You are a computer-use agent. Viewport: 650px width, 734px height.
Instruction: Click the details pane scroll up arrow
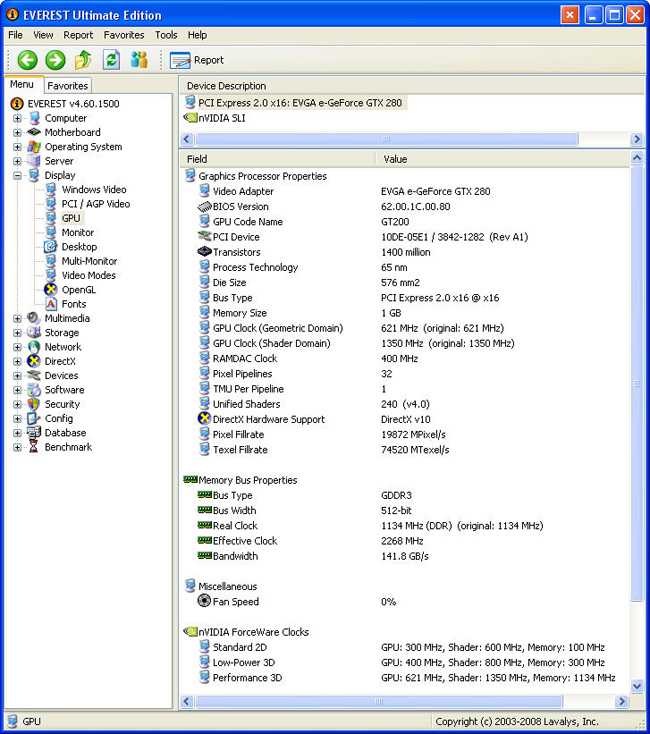(x=637, y=158)
